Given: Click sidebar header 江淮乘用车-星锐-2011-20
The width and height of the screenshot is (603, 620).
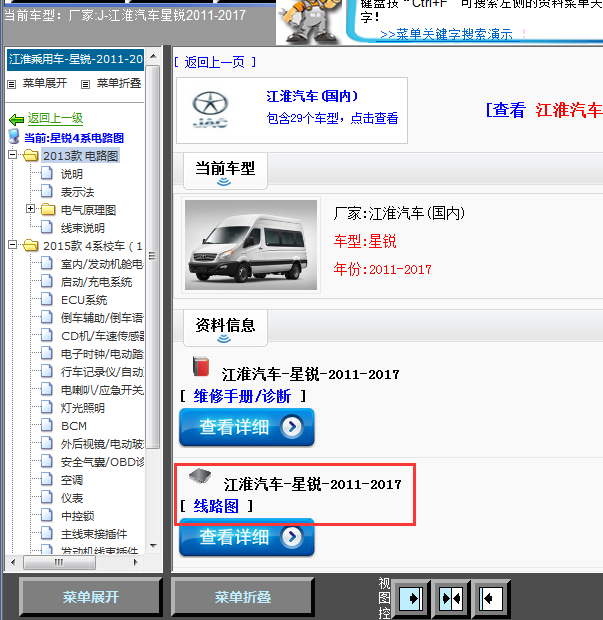Looking at the screenshot, I should tap(76, 60).
